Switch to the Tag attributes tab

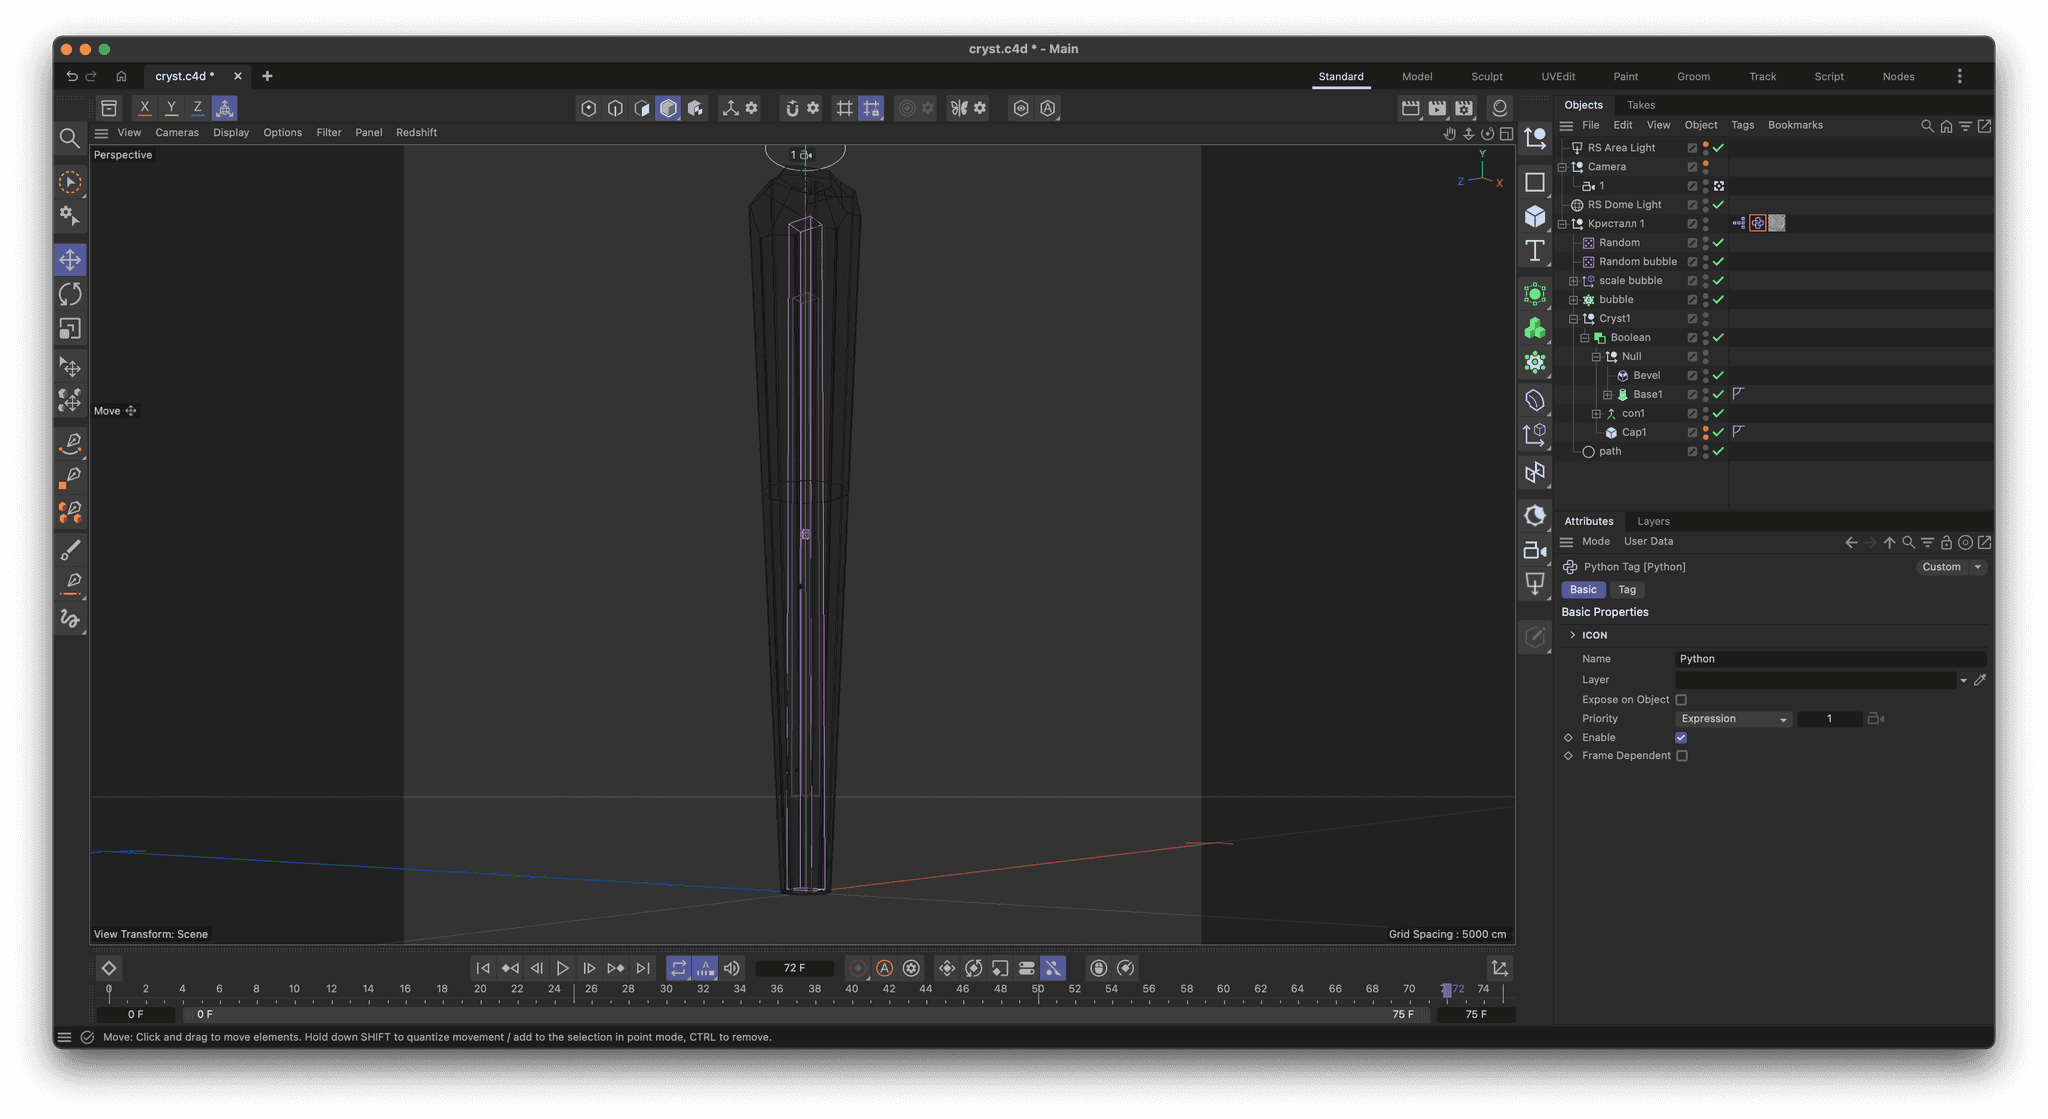(1627, 590)
